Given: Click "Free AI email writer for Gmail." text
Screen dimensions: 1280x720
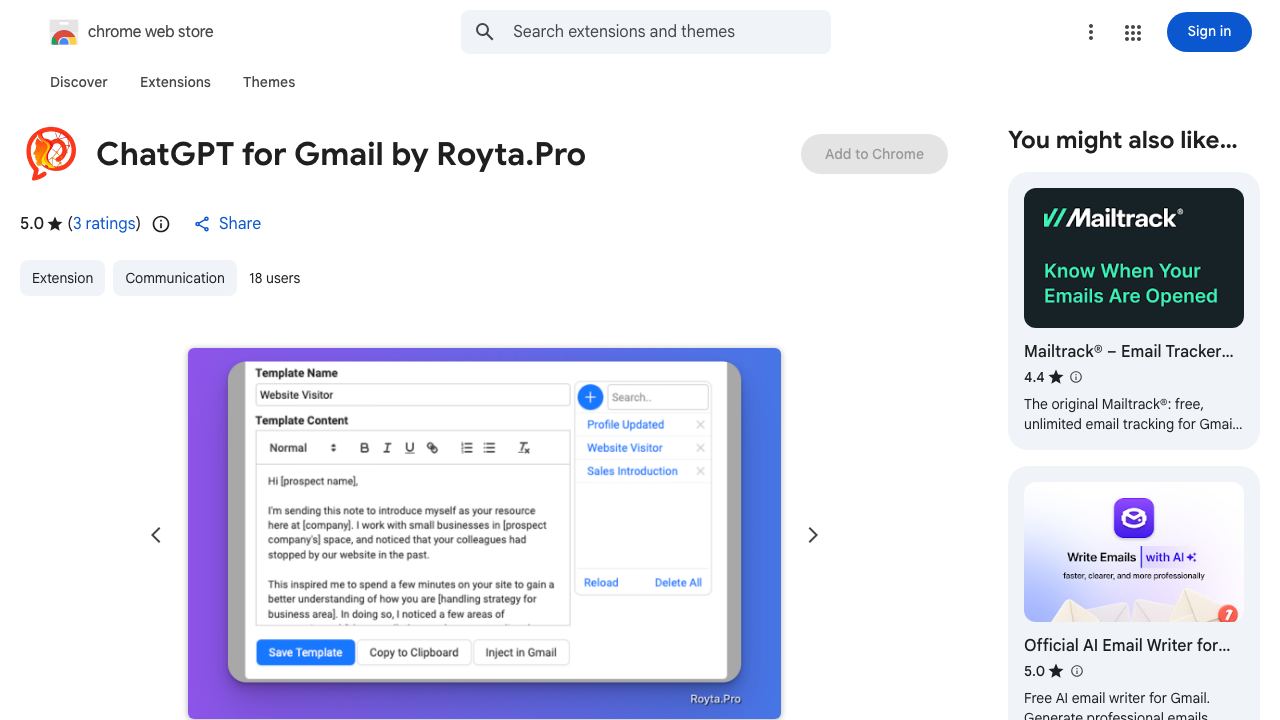Looking at the screenshot, I should point(1117,698).
